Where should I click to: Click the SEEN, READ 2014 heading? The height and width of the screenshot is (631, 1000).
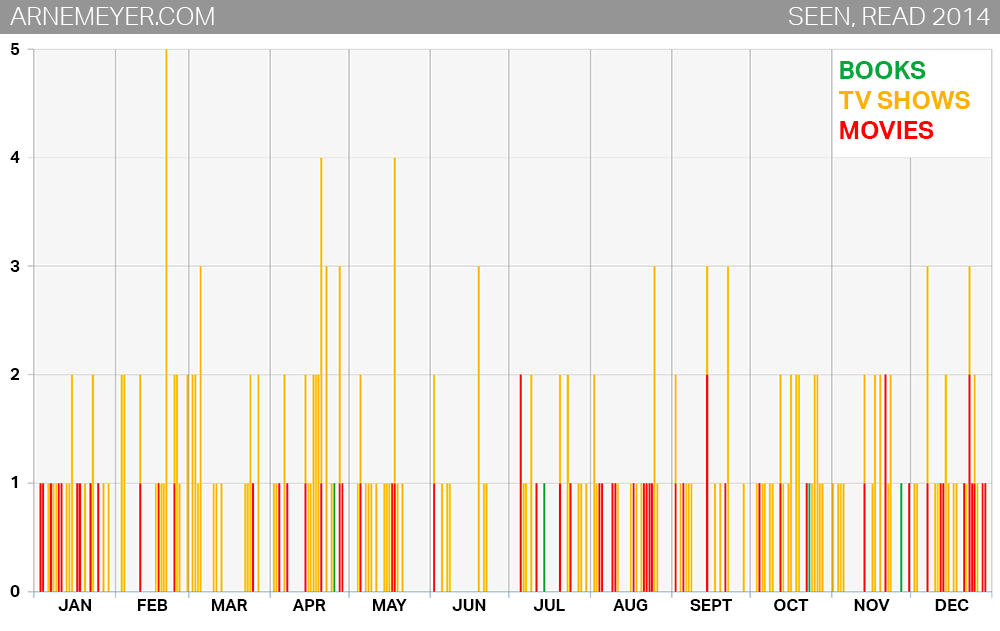click(x=888, y=17)
